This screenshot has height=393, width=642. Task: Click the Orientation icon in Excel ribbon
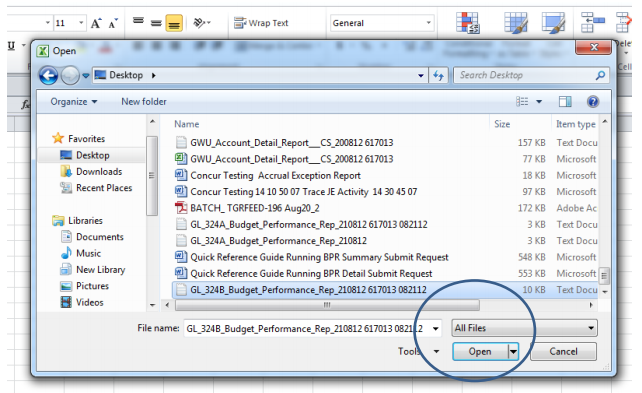tap(201, 23)
